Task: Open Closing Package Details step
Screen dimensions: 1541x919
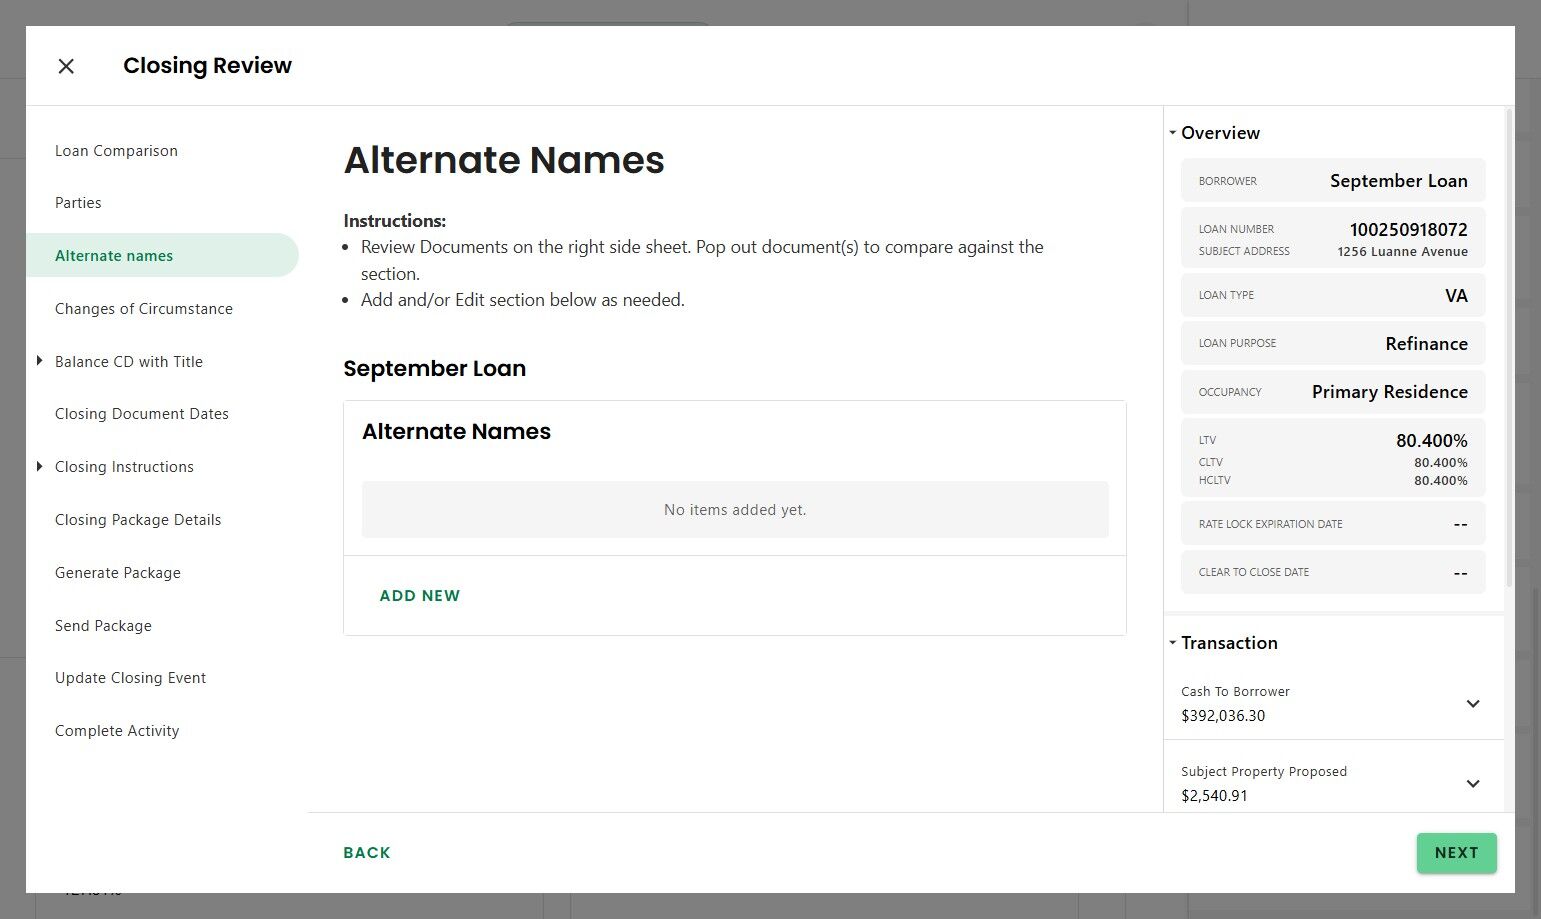Action: click(x=138, y=520)
